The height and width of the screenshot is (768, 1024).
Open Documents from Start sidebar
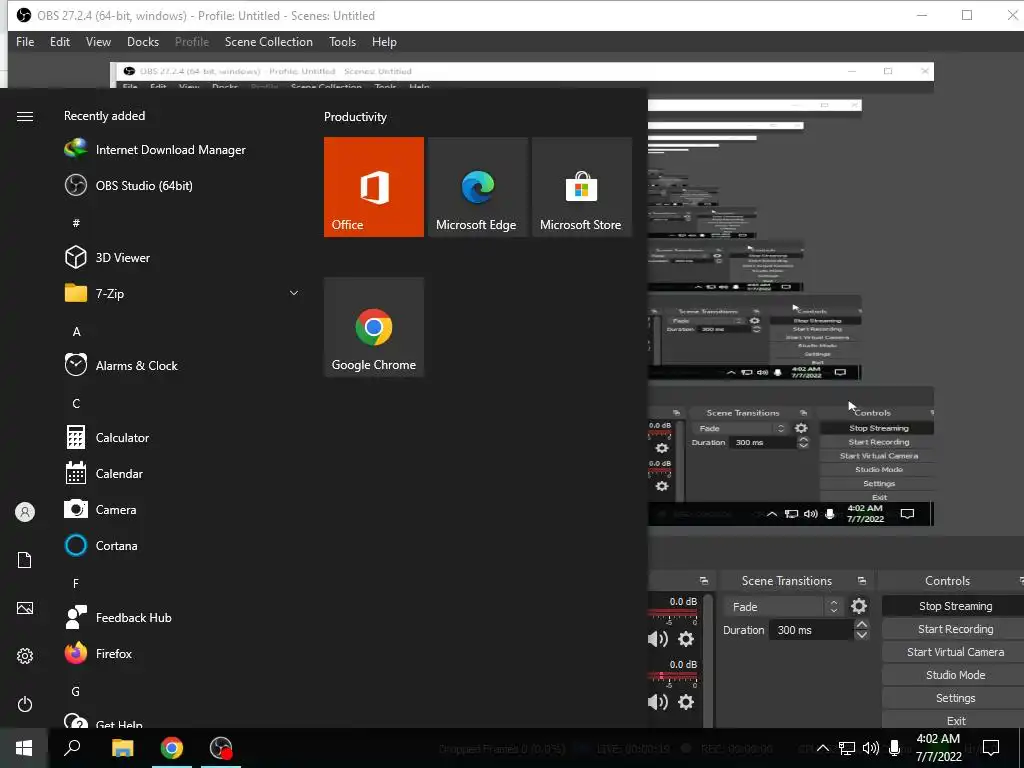(x=25, y=560)
